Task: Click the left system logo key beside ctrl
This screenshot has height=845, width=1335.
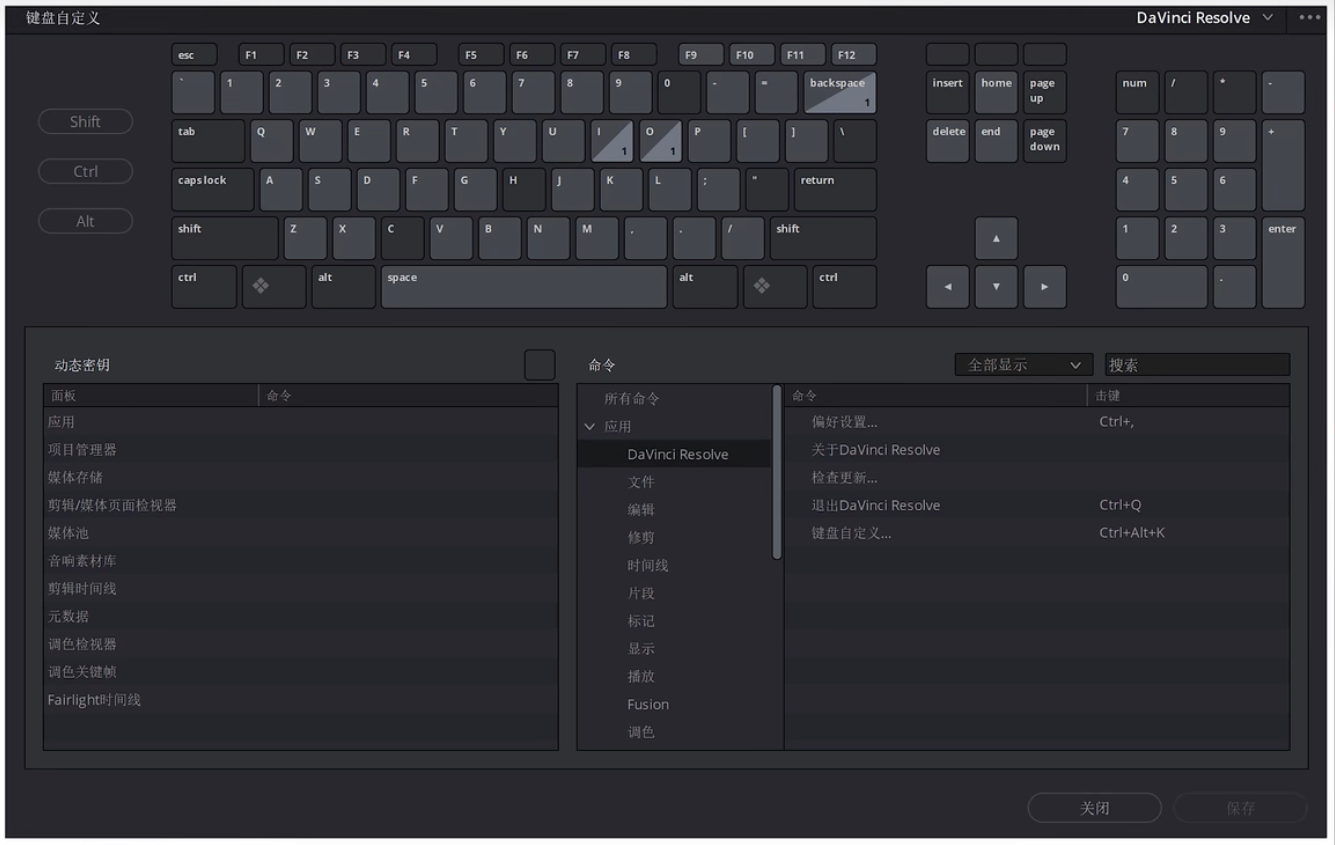Action: [x=274, y=287]
